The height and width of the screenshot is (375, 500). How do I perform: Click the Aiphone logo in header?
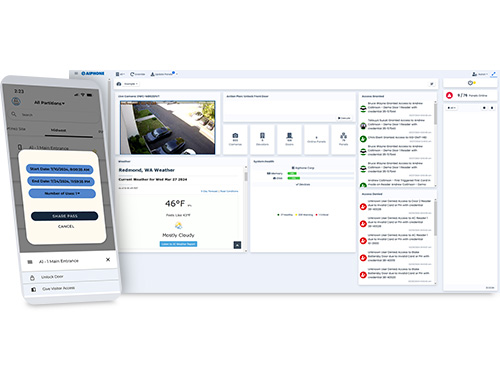click(93, 73)
